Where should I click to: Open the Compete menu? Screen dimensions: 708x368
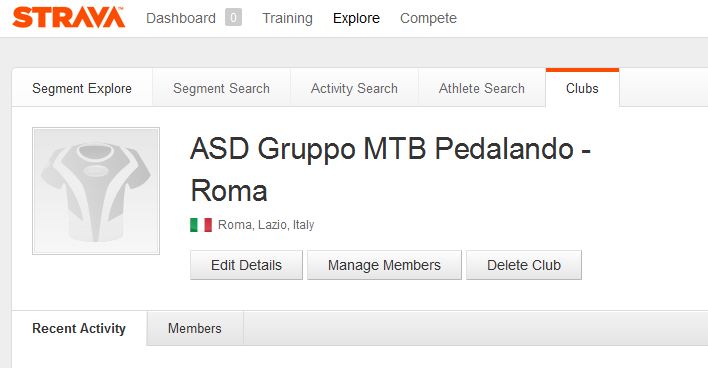428,18
